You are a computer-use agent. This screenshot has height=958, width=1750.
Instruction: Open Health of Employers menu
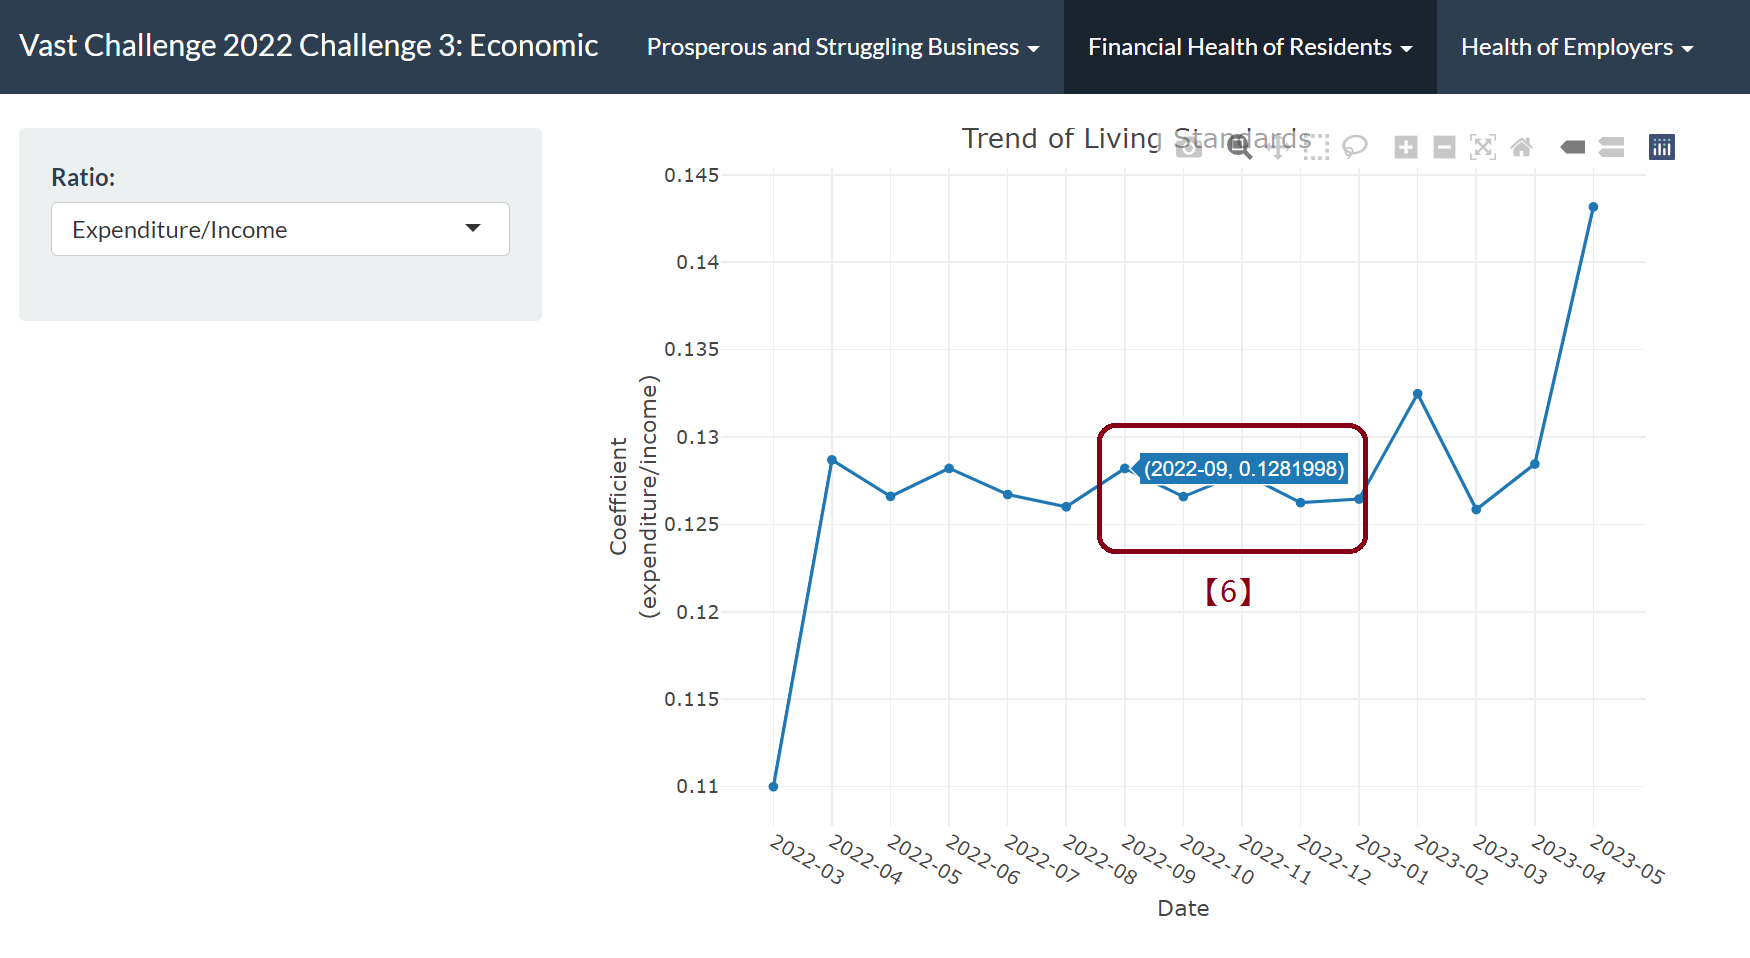(1576, 47)
